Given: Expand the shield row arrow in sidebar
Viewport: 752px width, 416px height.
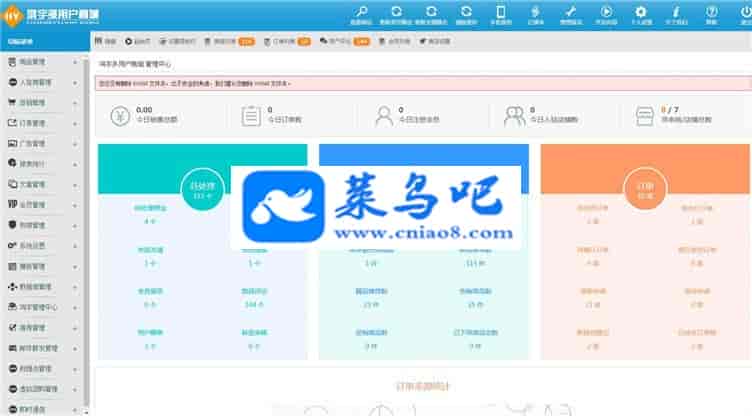Looking at the screenshot, I should pos(75,226).
